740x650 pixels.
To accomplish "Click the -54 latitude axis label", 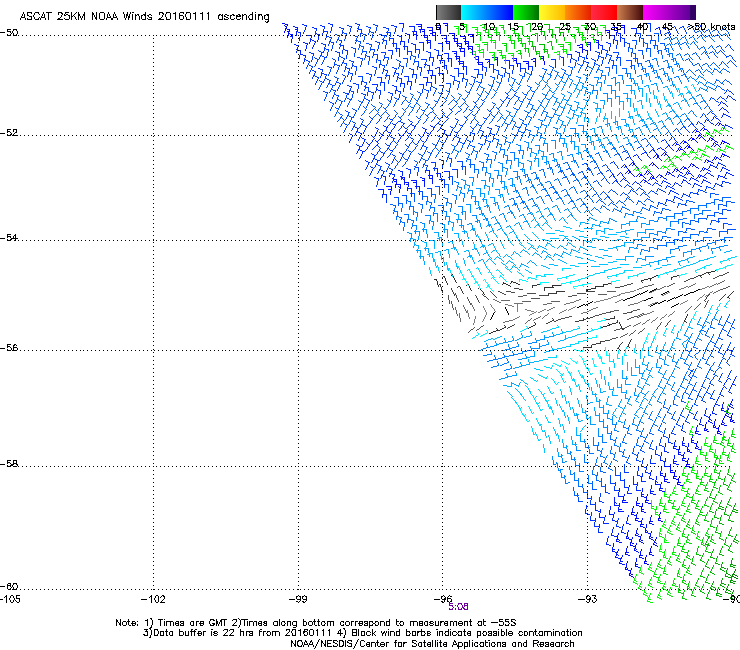I will pos(9,237).
